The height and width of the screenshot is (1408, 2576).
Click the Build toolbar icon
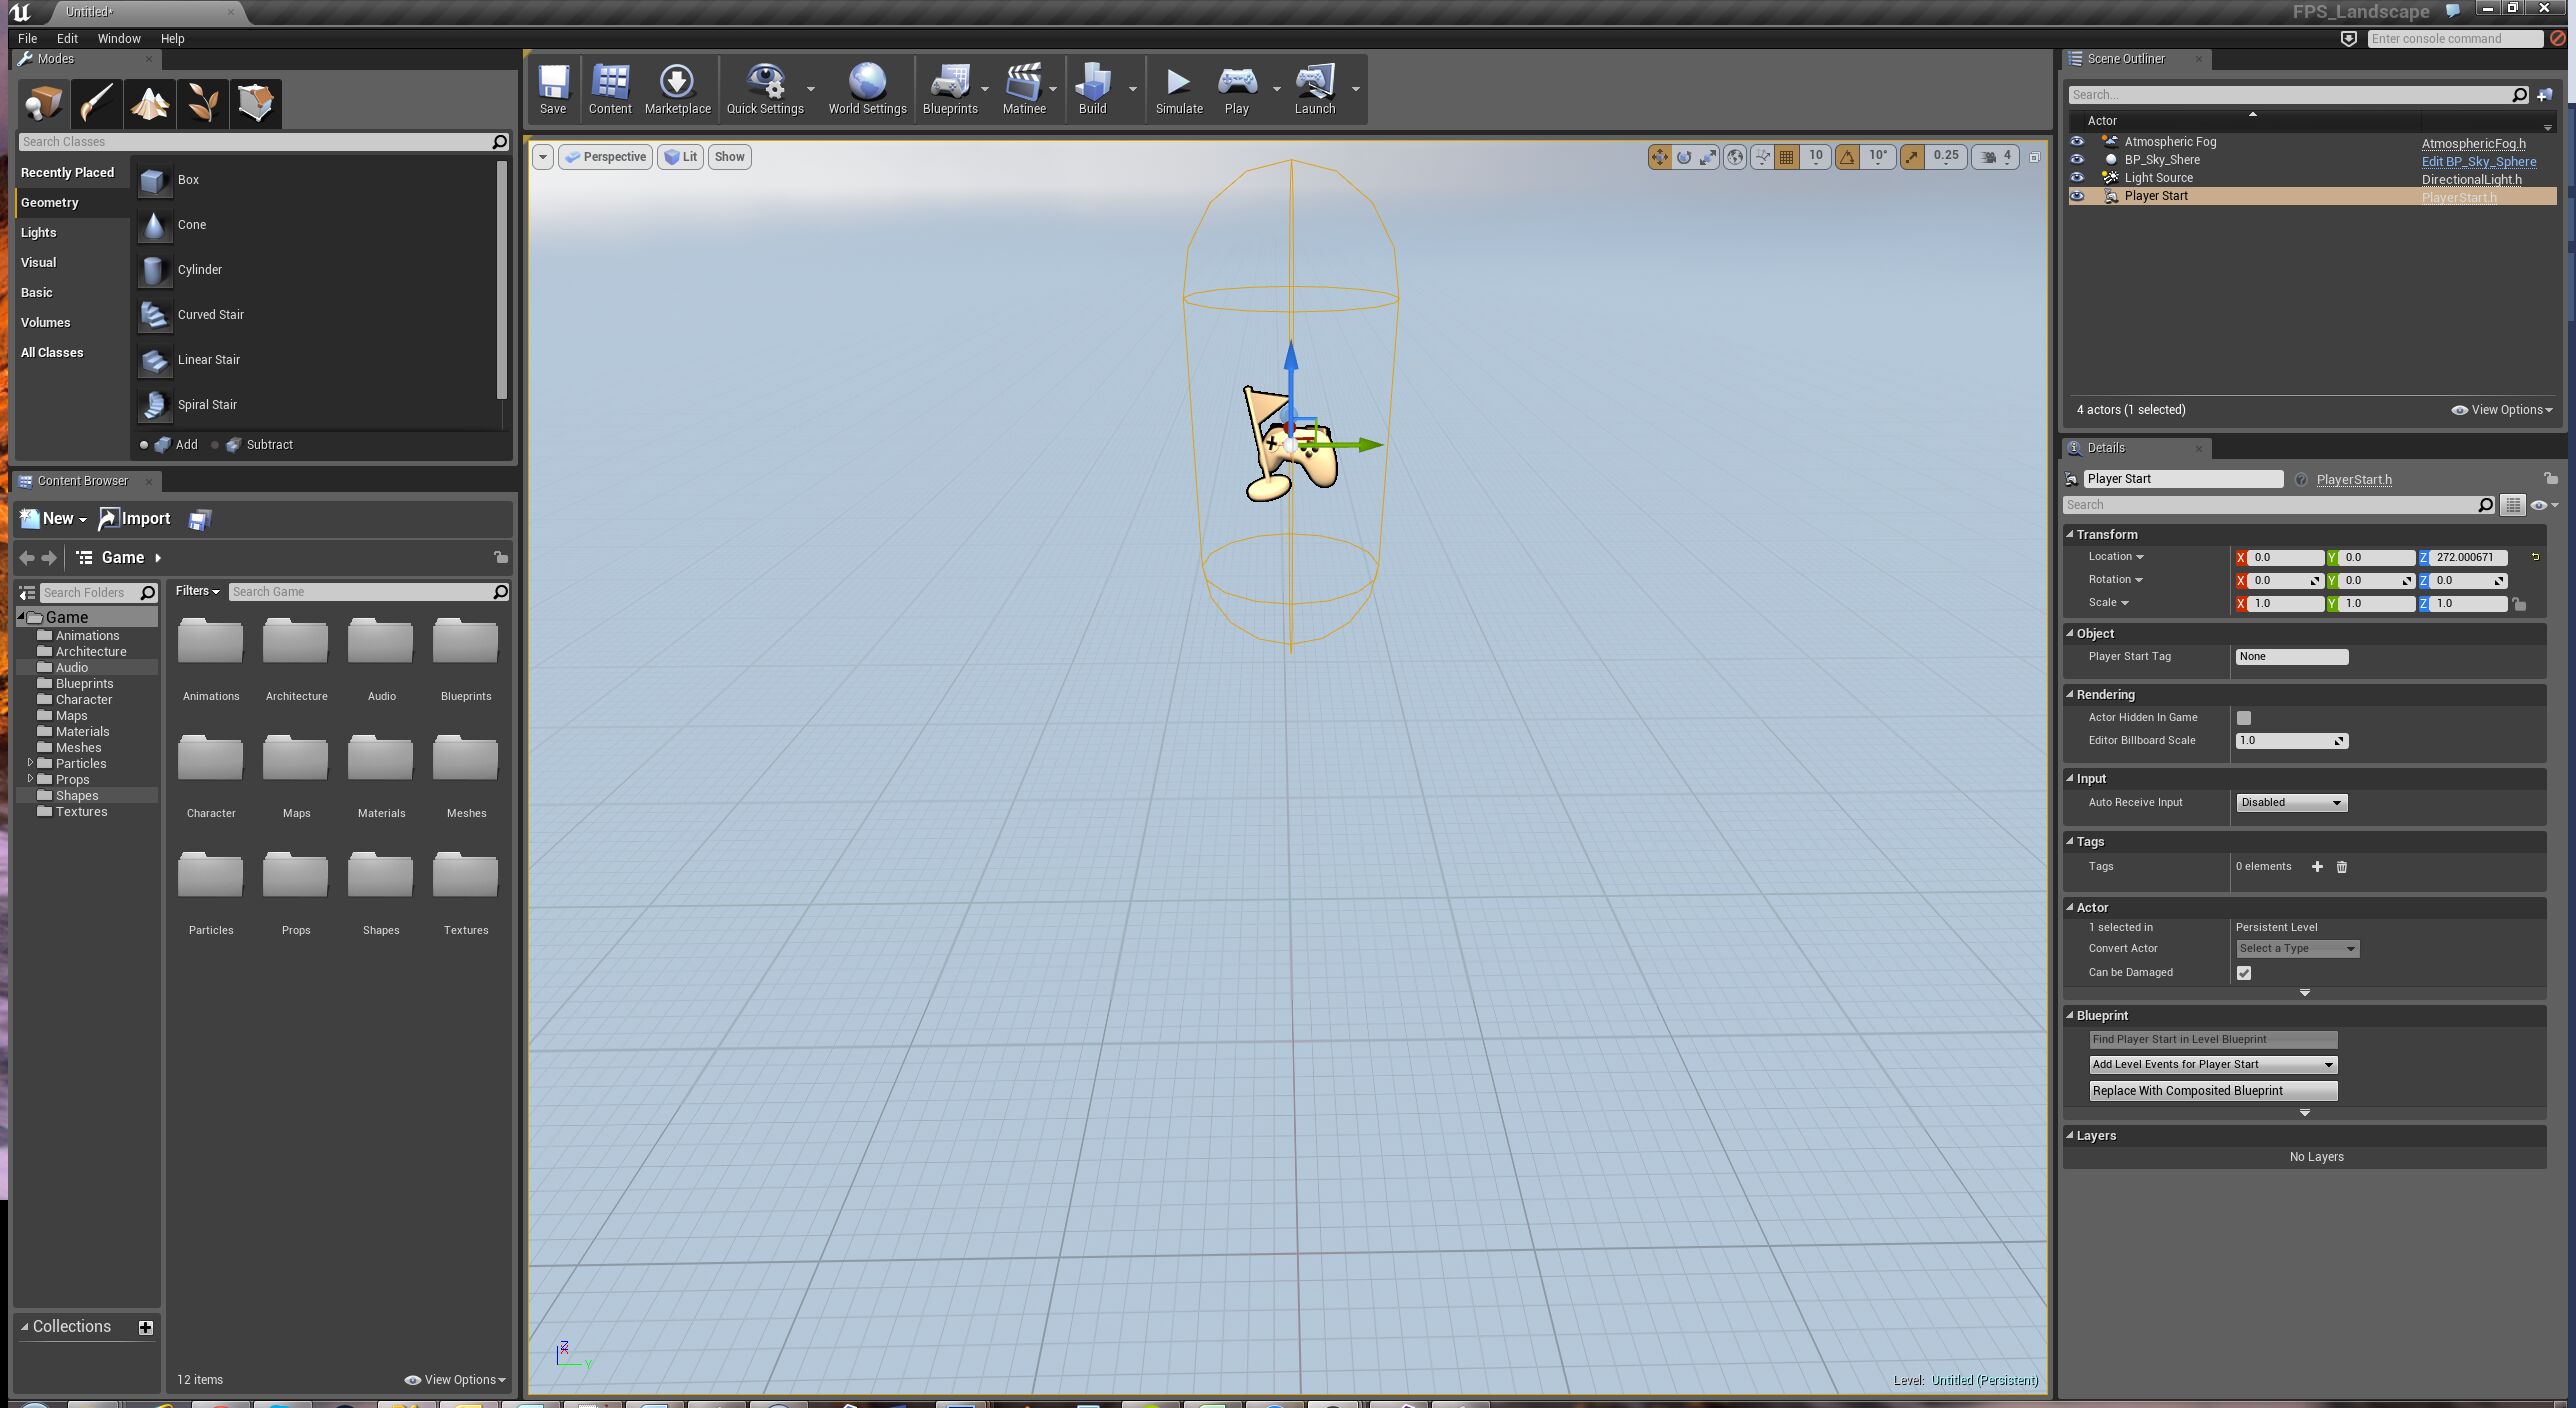[1092, 88]
